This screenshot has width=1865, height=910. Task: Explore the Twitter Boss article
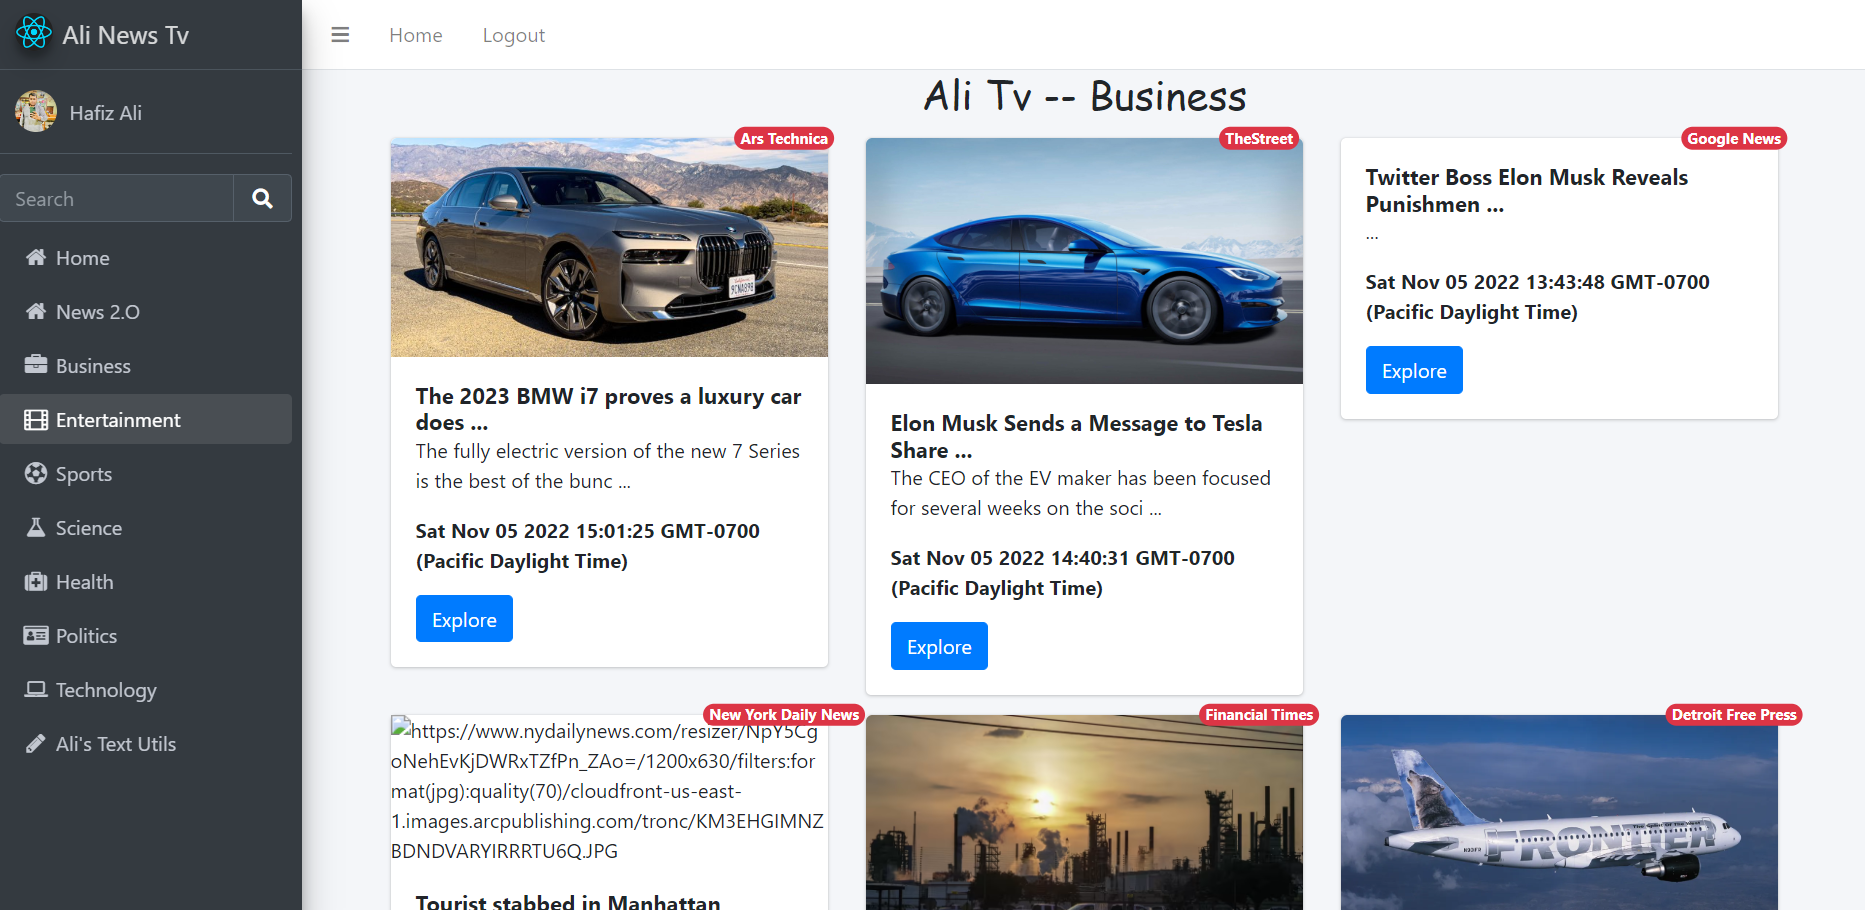pyautogui.click(x=1413, y=370)
